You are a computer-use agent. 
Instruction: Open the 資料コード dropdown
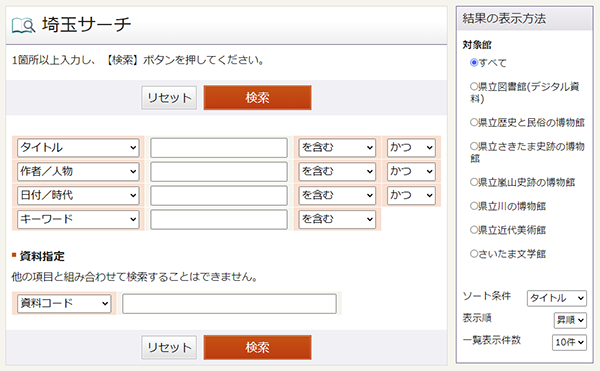64,303
